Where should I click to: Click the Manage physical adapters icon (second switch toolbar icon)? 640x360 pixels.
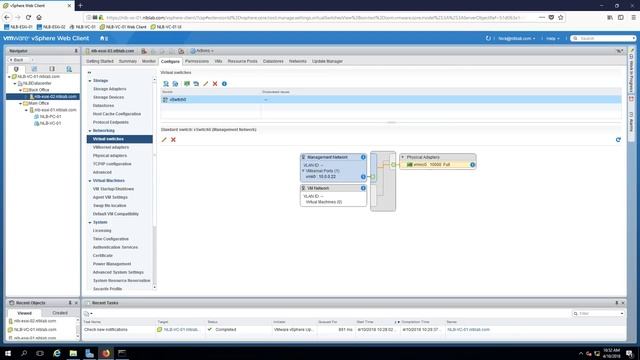(176, 84)
